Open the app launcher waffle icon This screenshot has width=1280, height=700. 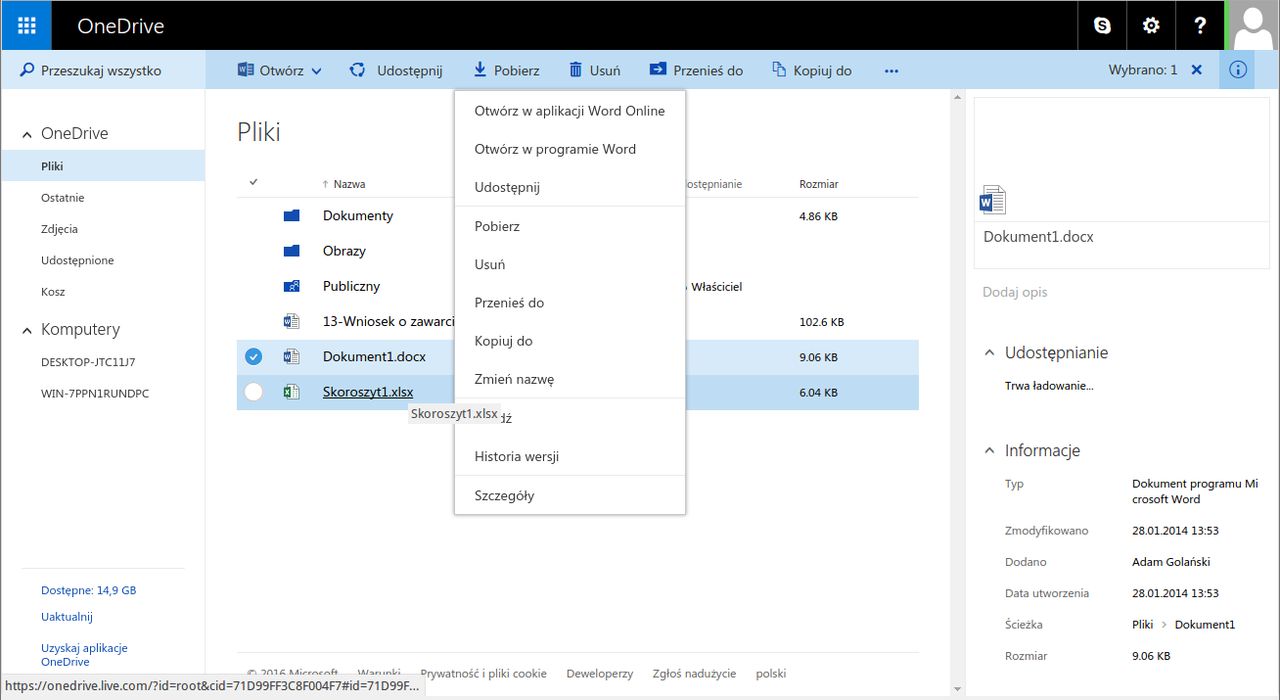(x=27, y=26)
